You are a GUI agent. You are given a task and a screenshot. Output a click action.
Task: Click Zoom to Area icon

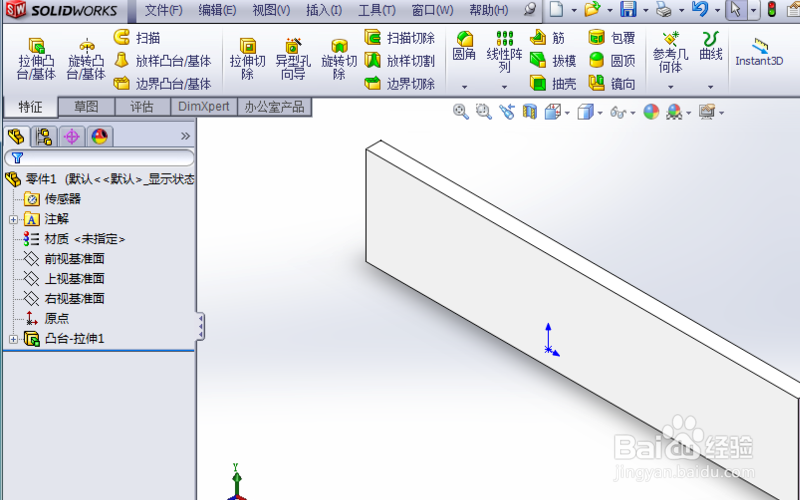point(484,112)
